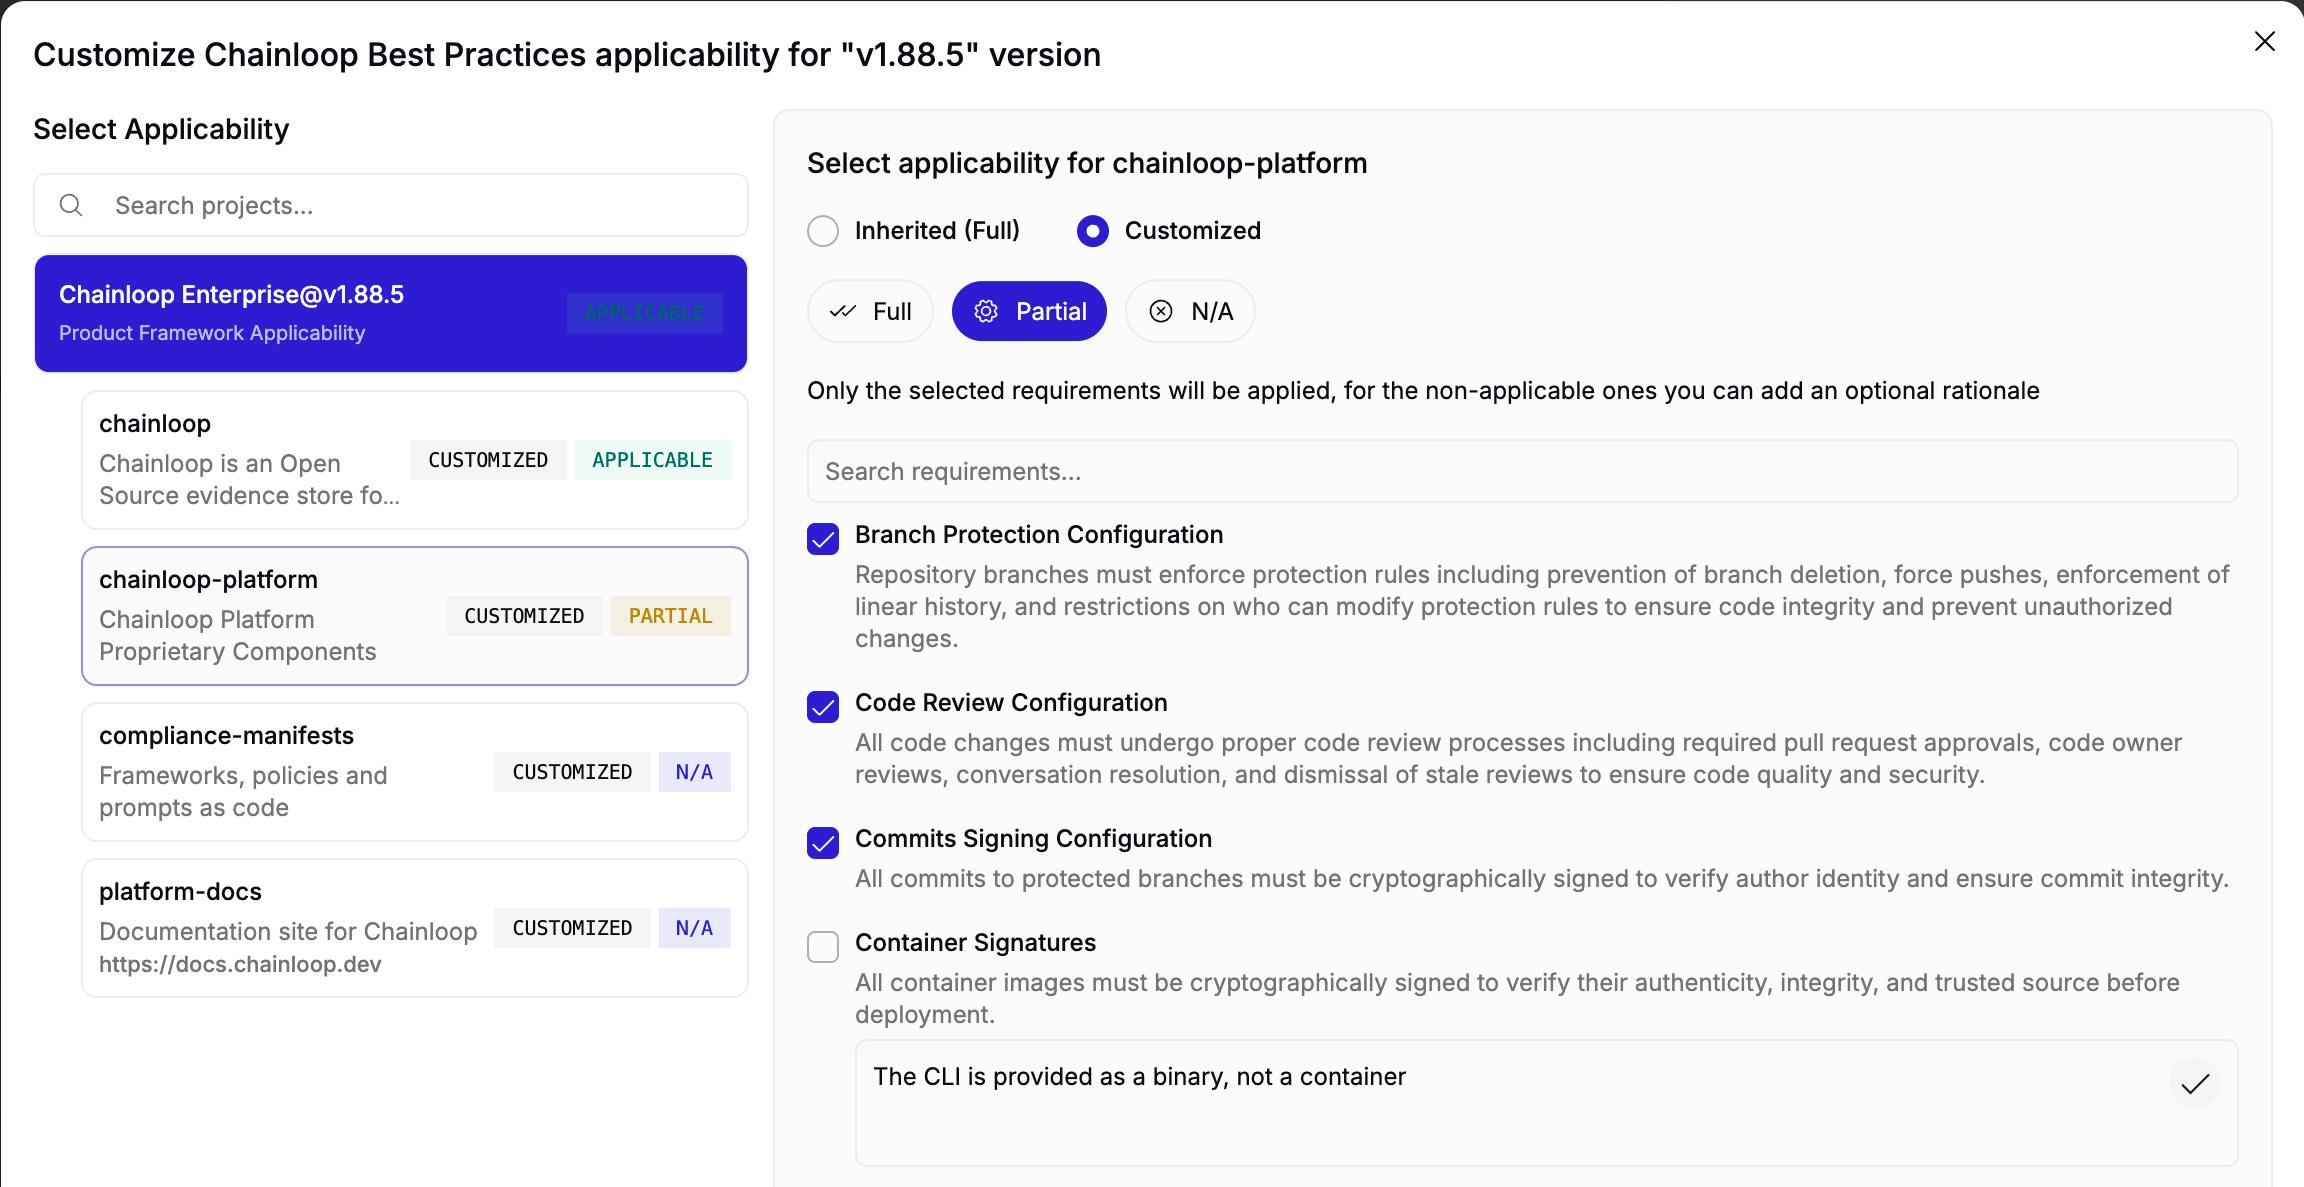The width and height of the screenshot is (2304, 1187).
Task: Select the Inherited (Full) radio button
Action: click(x=823, y=231)
